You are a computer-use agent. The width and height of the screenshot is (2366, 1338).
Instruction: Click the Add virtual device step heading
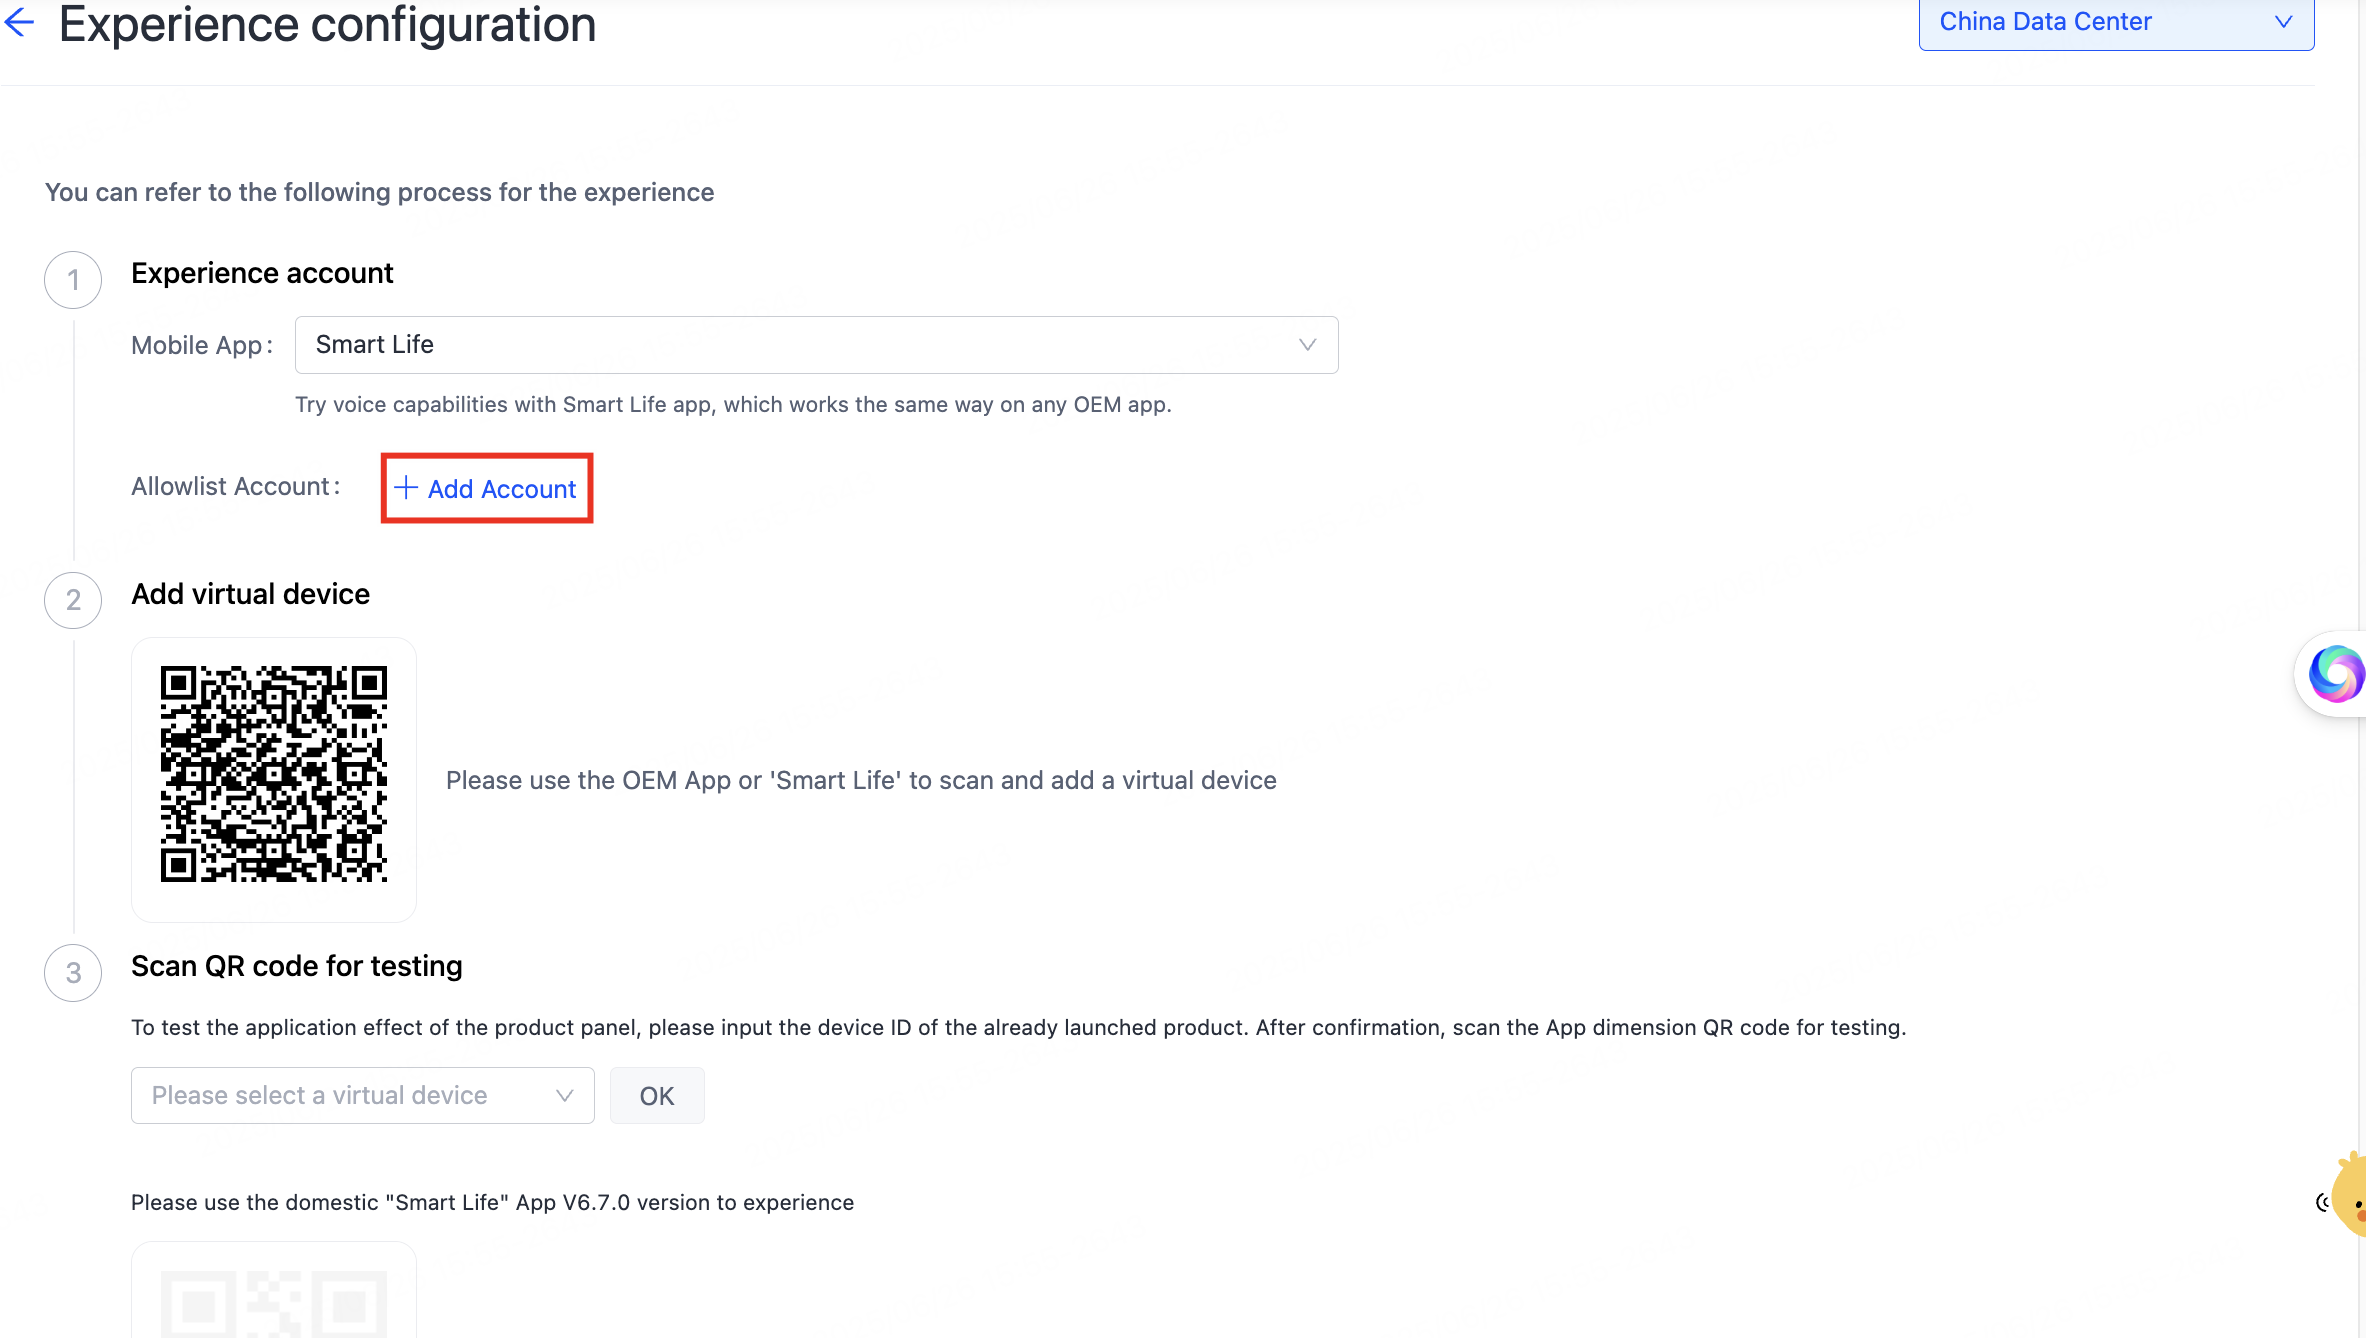click(x=250, y=594)
